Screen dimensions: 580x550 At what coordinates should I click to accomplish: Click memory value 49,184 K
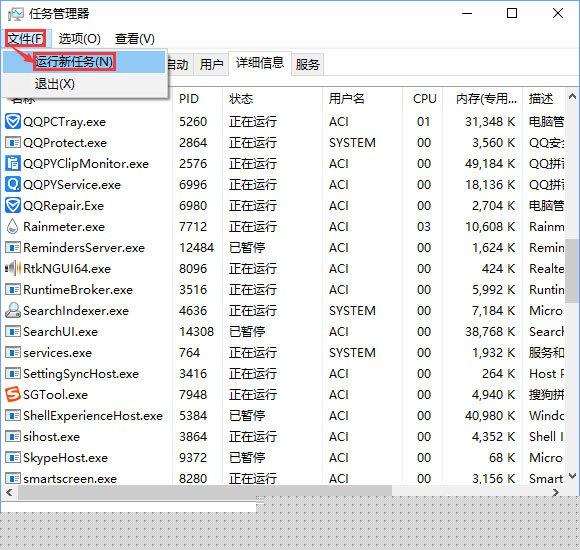(490, 163)
